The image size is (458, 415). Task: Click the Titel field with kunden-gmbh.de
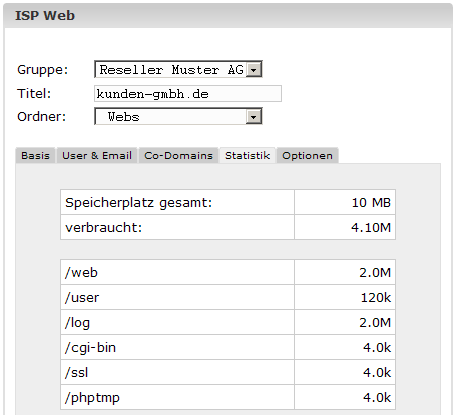click(x=188, y=94)
